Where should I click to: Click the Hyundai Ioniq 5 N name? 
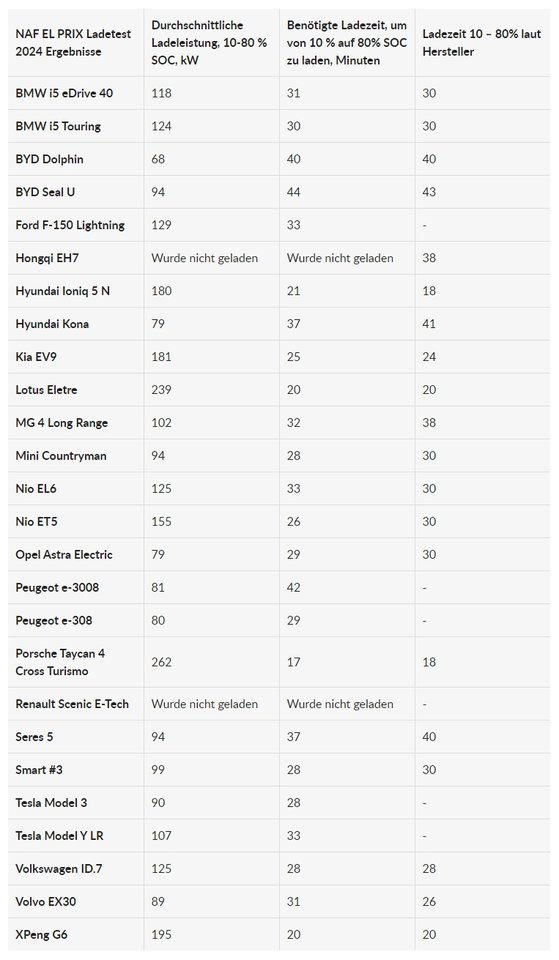(62, 291)
